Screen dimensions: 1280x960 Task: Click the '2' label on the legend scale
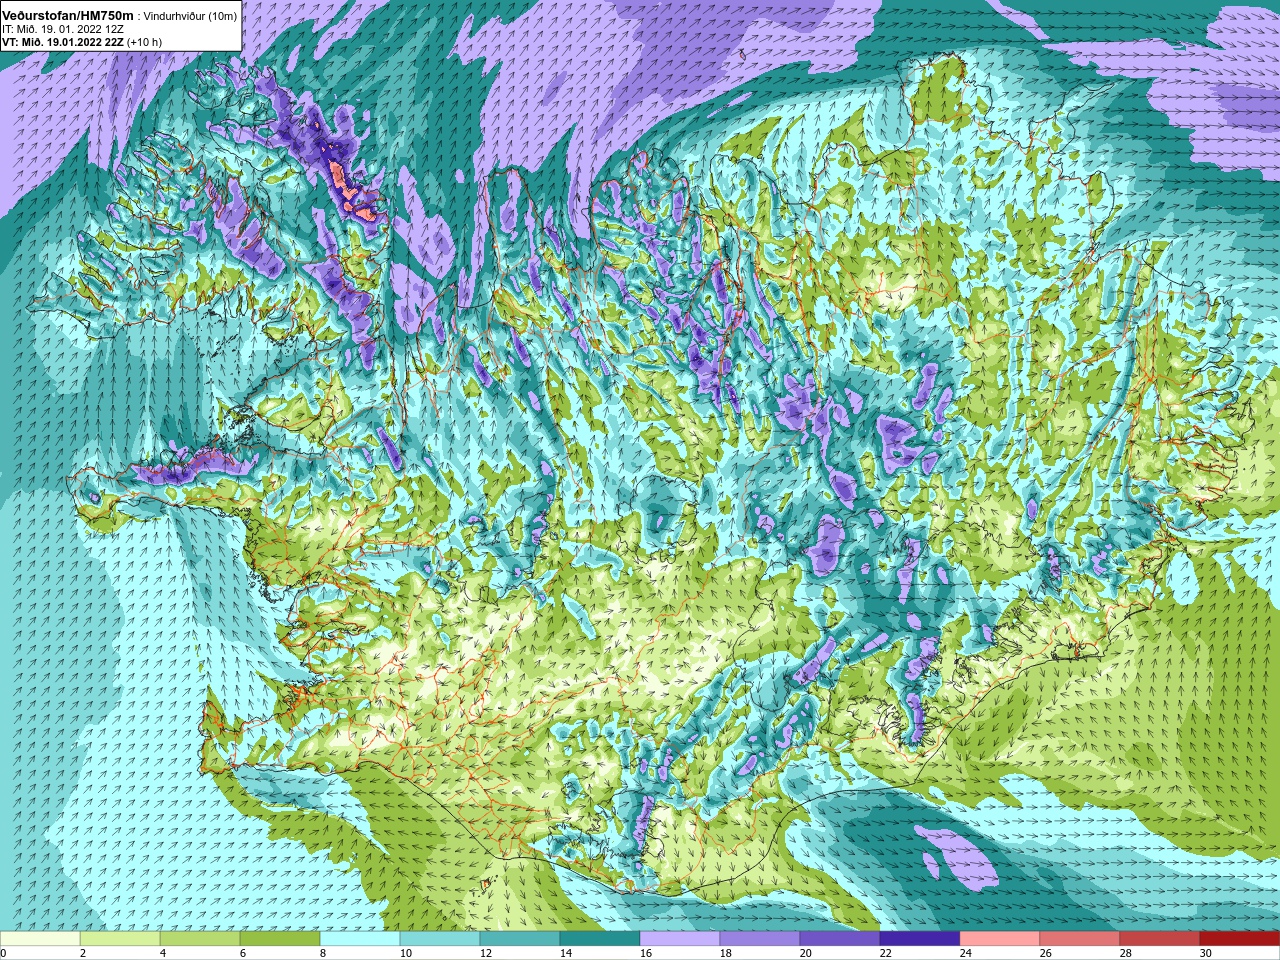tap(83, 953)
